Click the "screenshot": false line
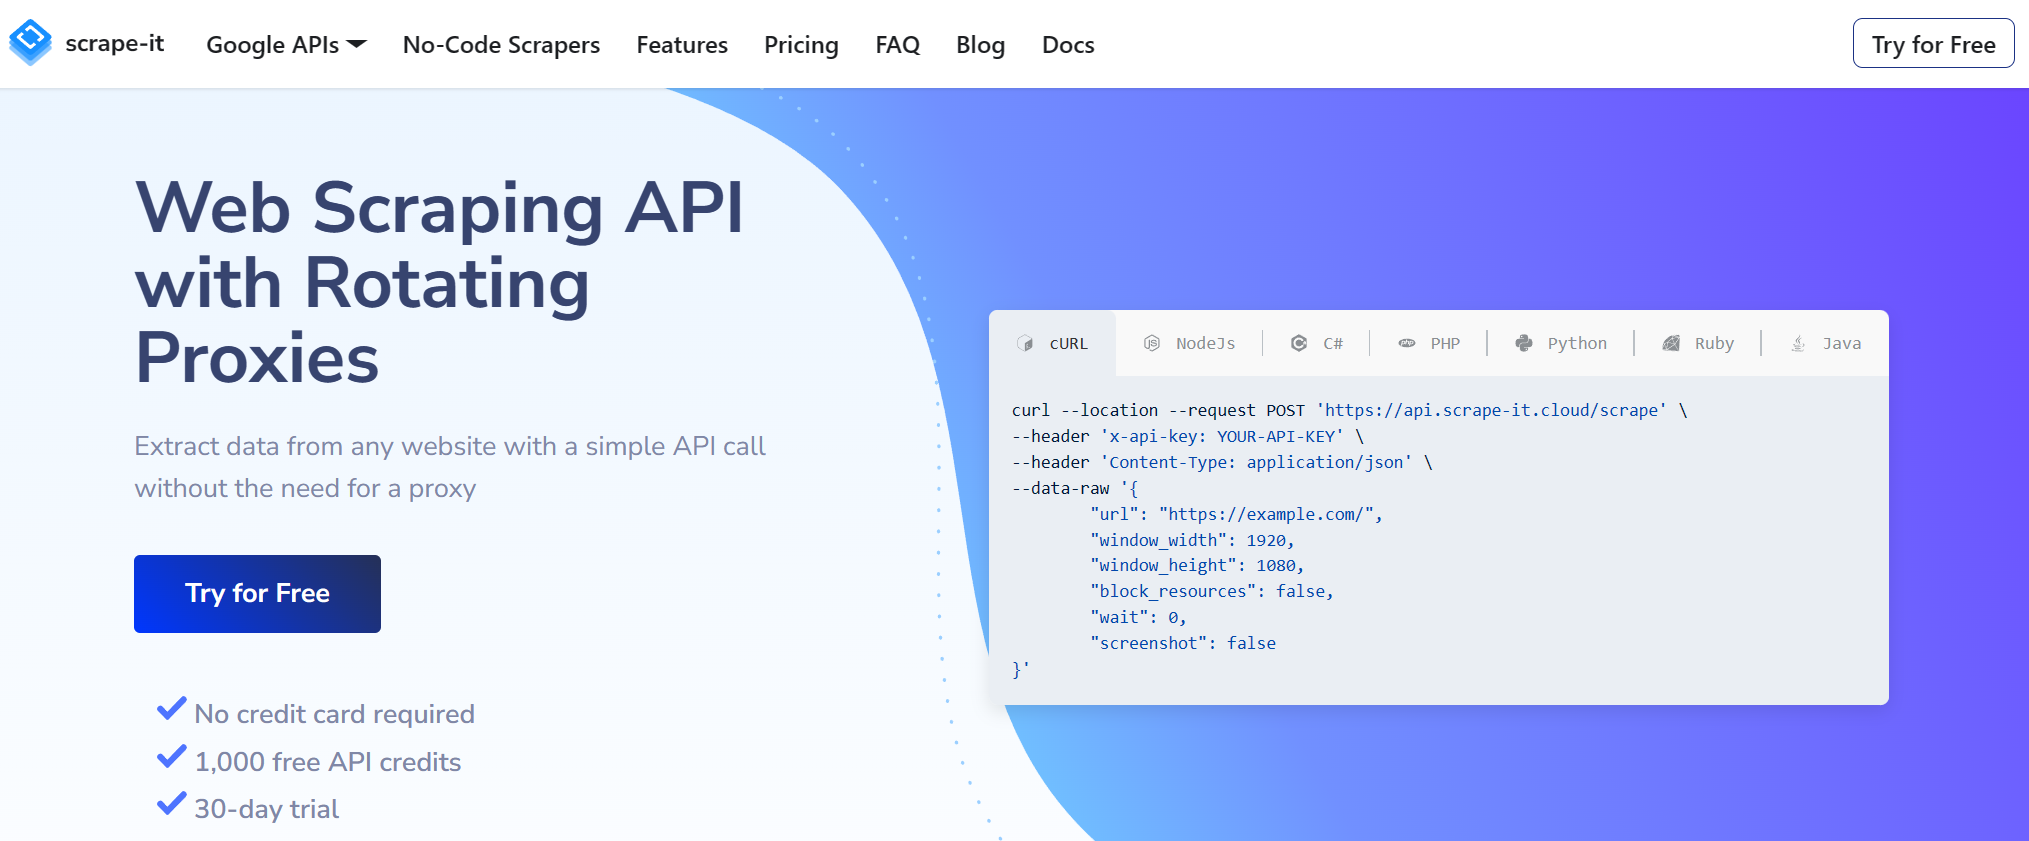2029x841 pixels. coord(1183,643)
